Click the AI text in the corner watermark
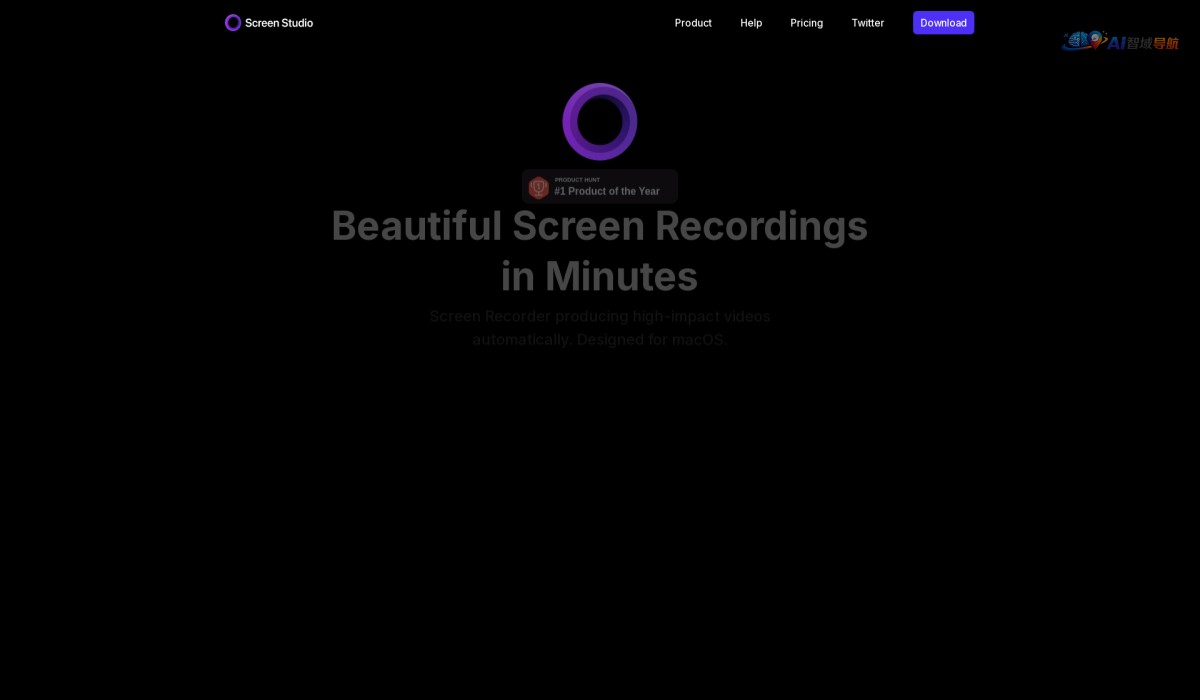The image size is (1200, 700). (x=1118, y=43)
